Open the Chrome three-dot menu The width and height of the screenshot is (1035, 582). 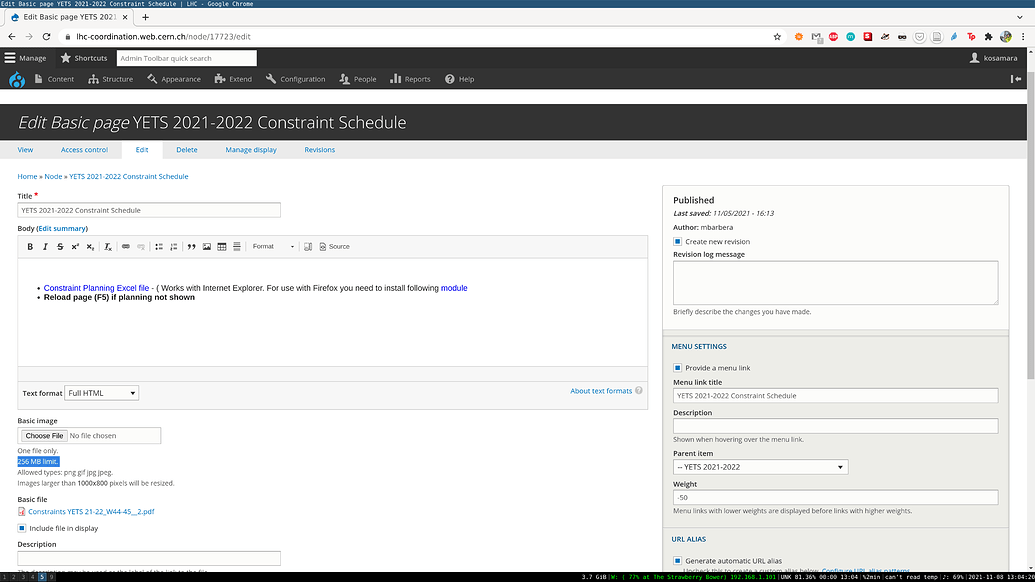click(1023, 37)
